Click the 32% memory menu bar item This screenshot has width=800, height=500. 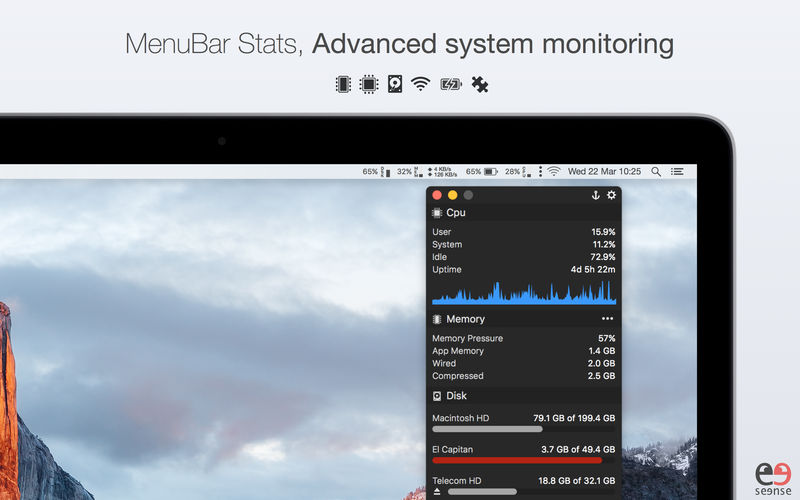tap(410, 171)
